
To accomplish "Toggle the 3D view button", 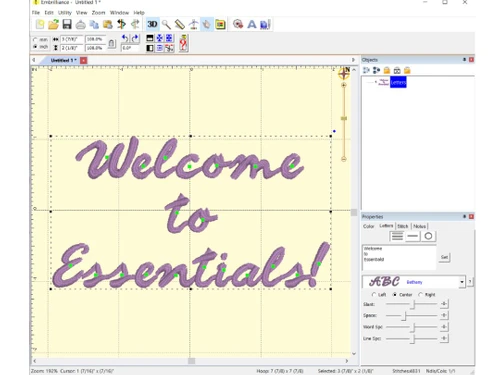I will (x=152, y=24).
